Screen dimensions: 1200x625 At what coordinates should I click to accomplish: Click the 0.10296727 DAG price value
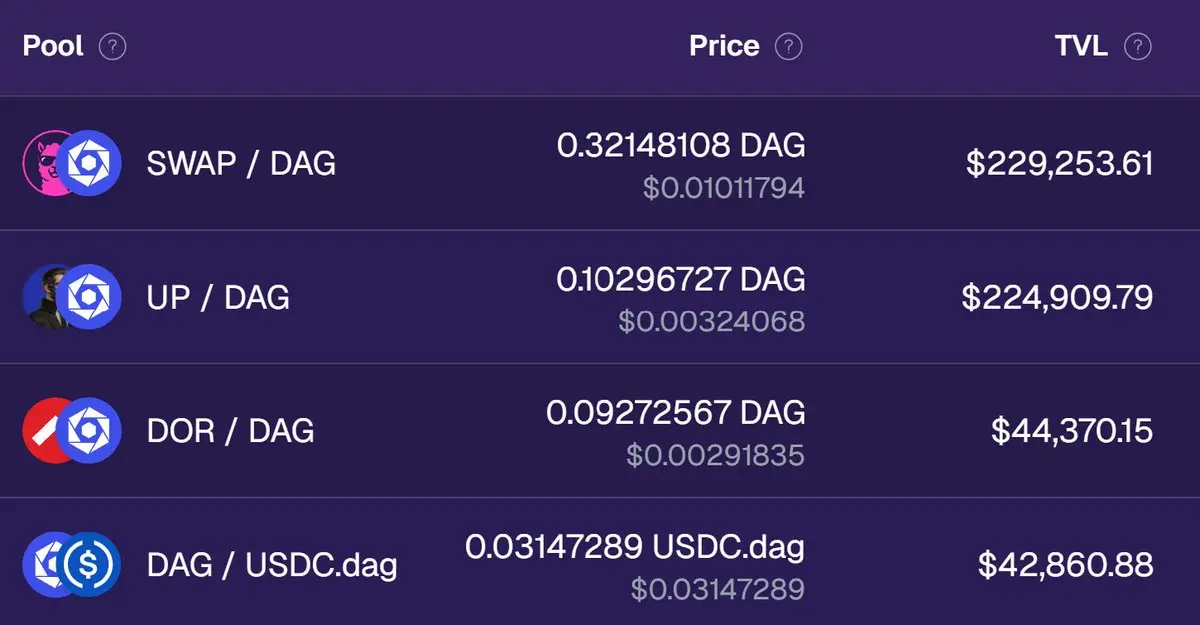pyautogui.click(x=680, y=279)
